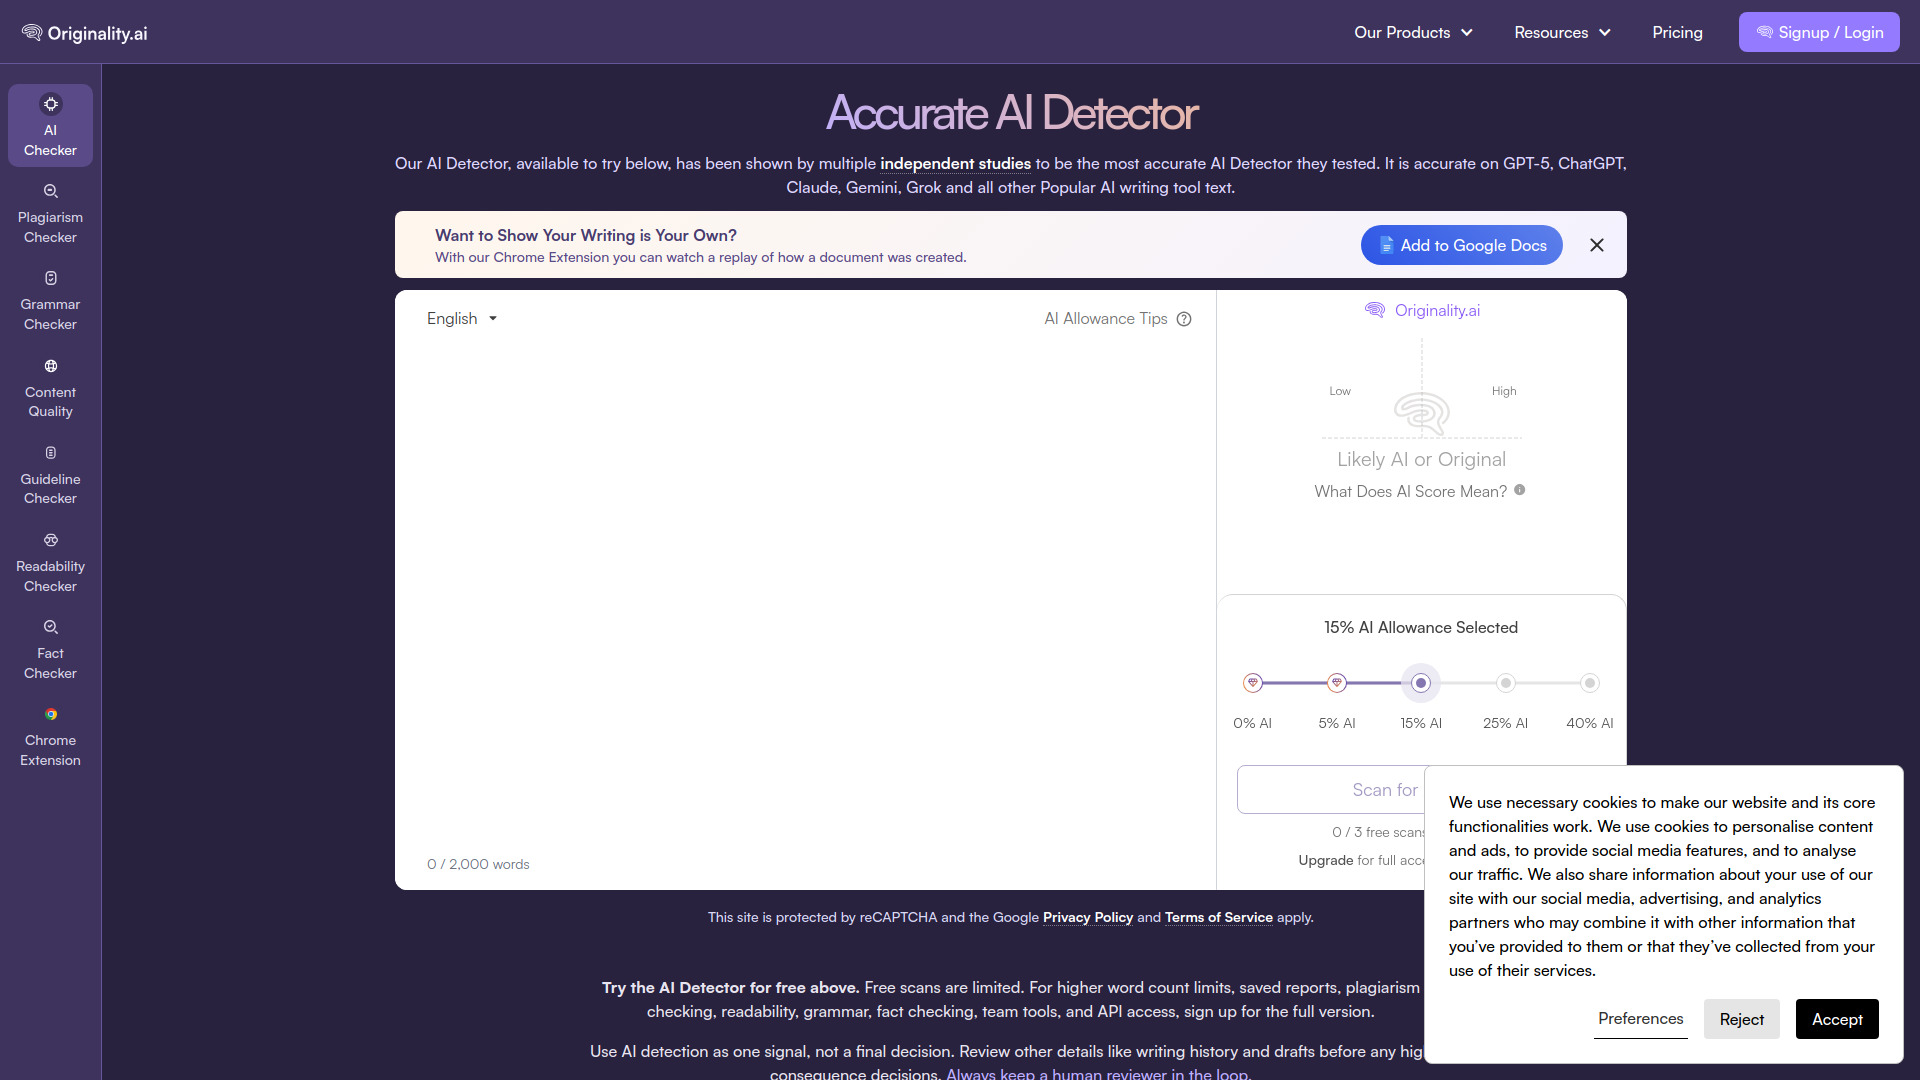Select the 15% AI allowance option
This screenshot has width=1920, height=1080.
coord(1421,683)
